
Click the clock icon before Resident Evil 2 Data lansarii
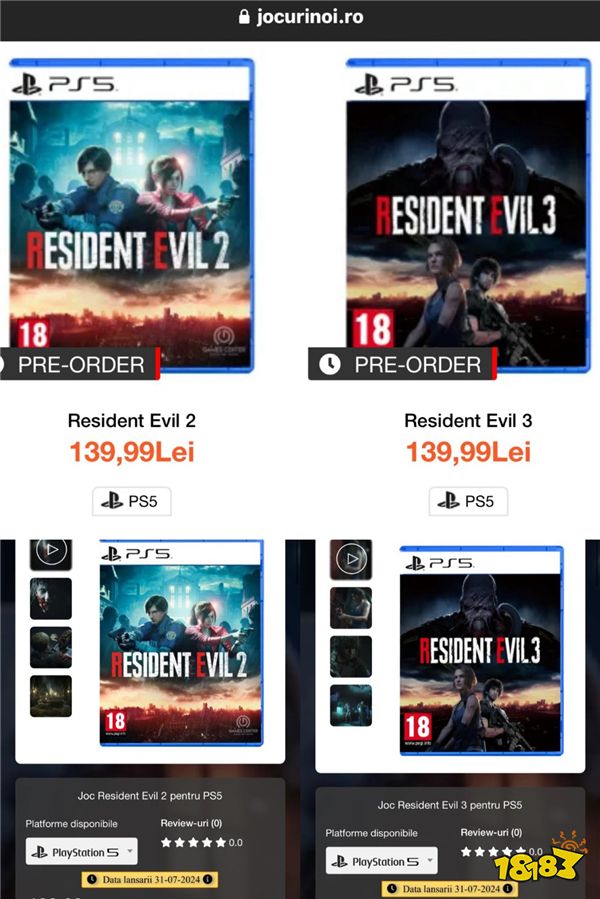click(92, 879)
